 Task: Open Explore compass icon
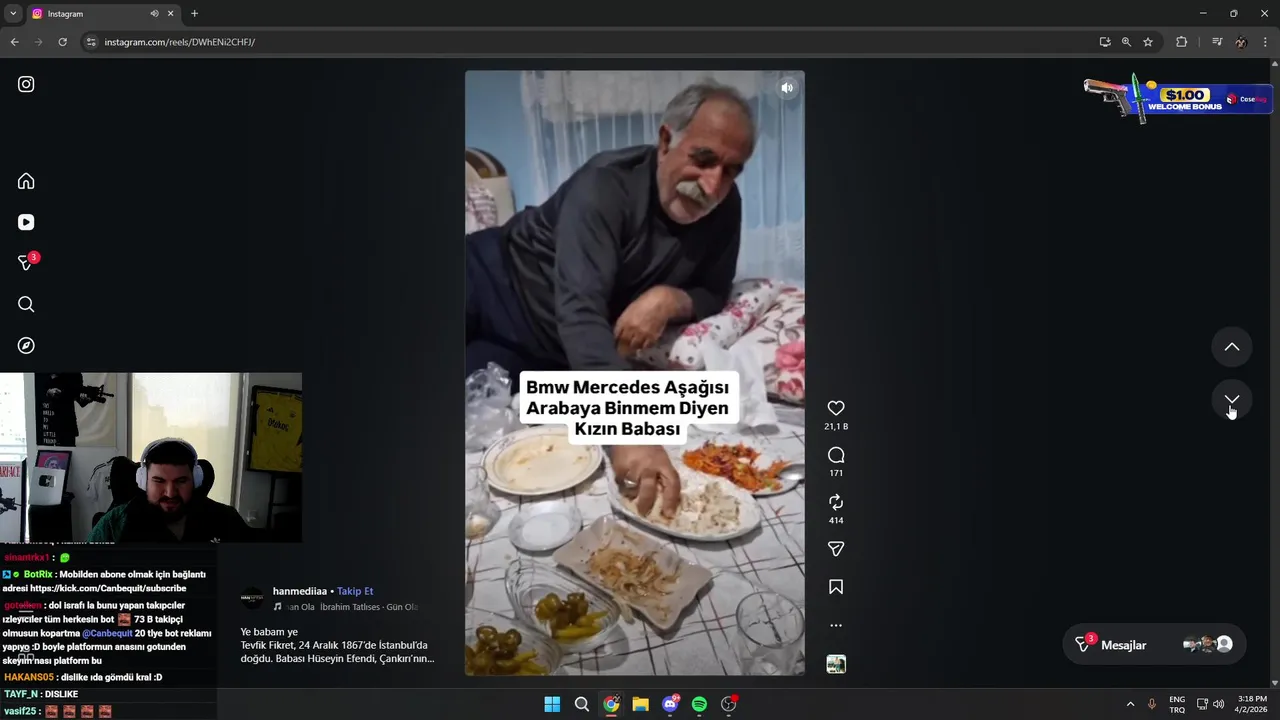tap(26, 345)
